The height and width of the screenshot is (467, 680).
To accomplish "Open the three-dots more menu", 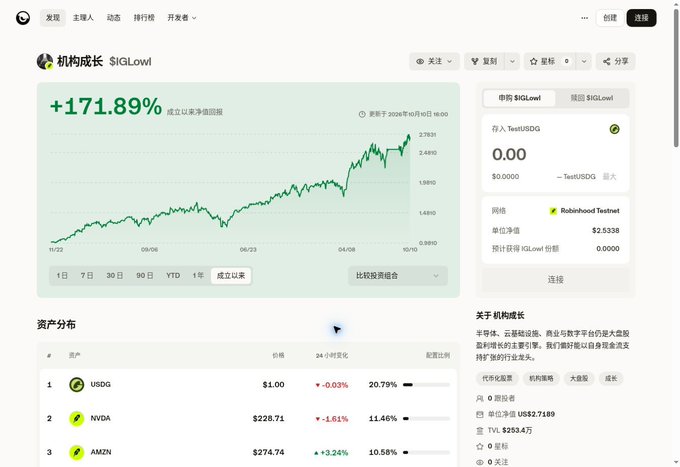I will pos(585,18).
